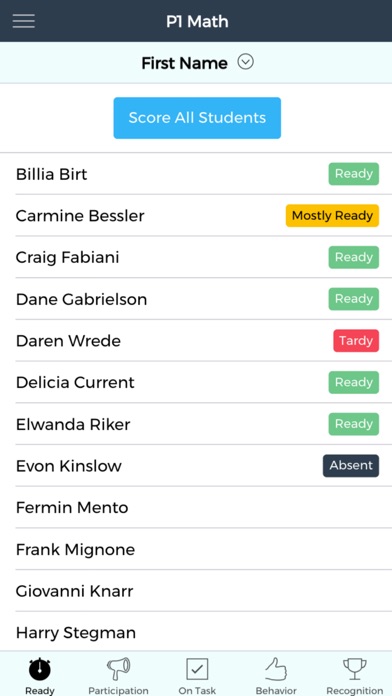The width and height of the screenshot is (392, 696).
Task: Expand the First Name sort chevron
Action: tap(245, 62)
